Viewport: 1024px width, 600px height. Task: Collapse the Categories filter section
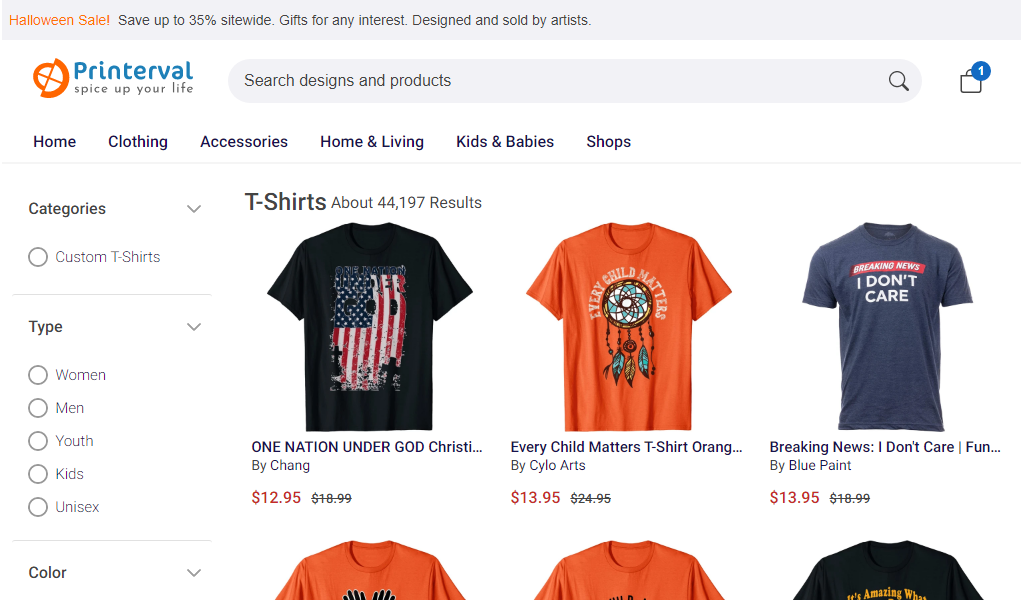193,209
